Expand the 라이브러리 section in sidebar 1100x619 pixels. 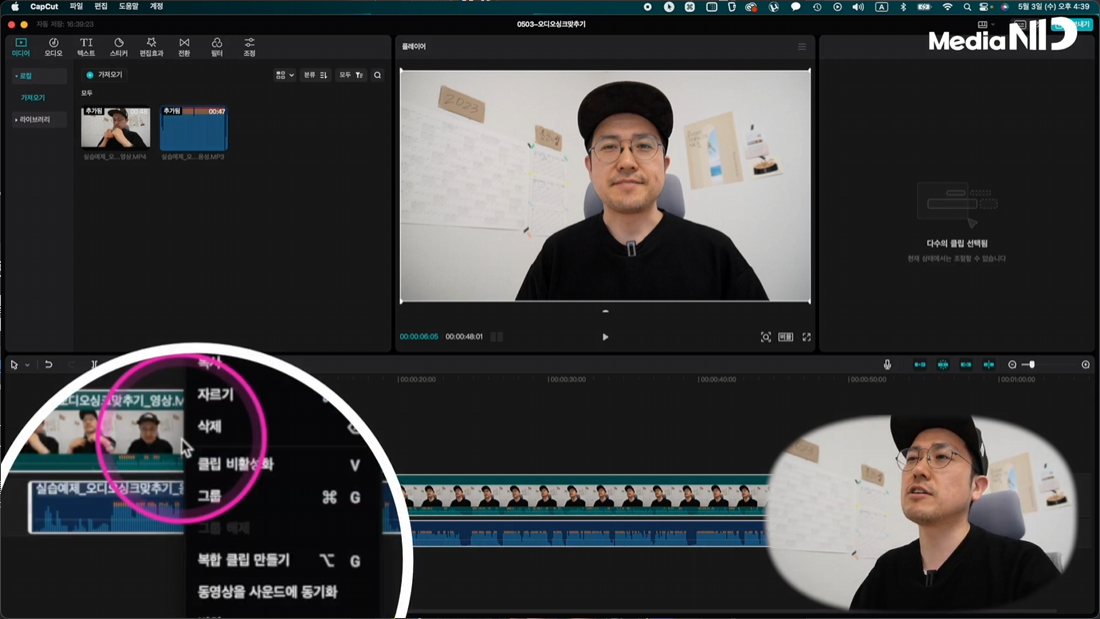[x=39, y=120]
